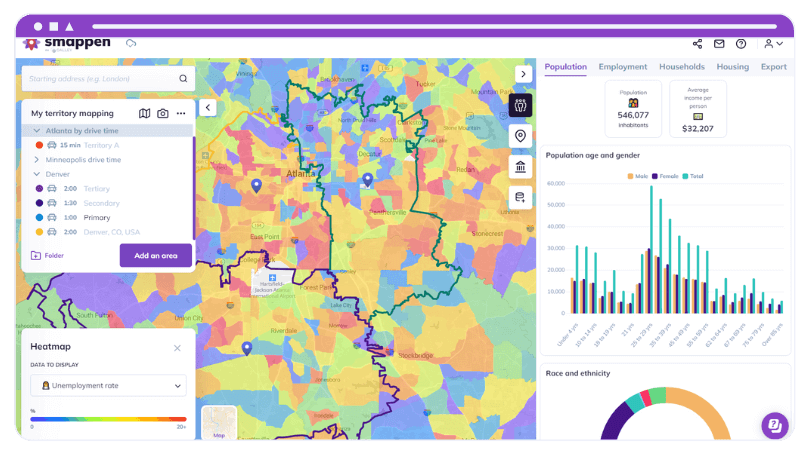Select the Secondary area label
The height and width of the screenshot is (454, 810).
(102, 203)
